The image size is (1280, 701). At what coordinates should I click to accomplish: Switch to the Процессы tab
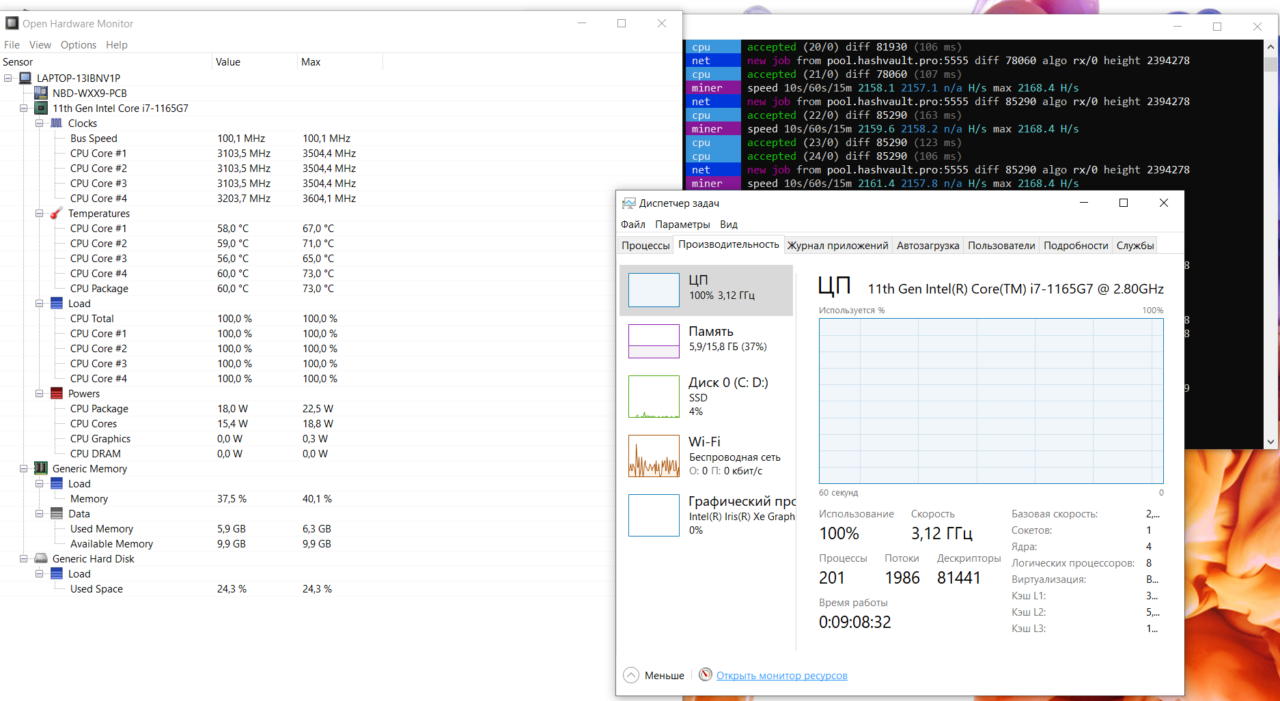point(646,245)
